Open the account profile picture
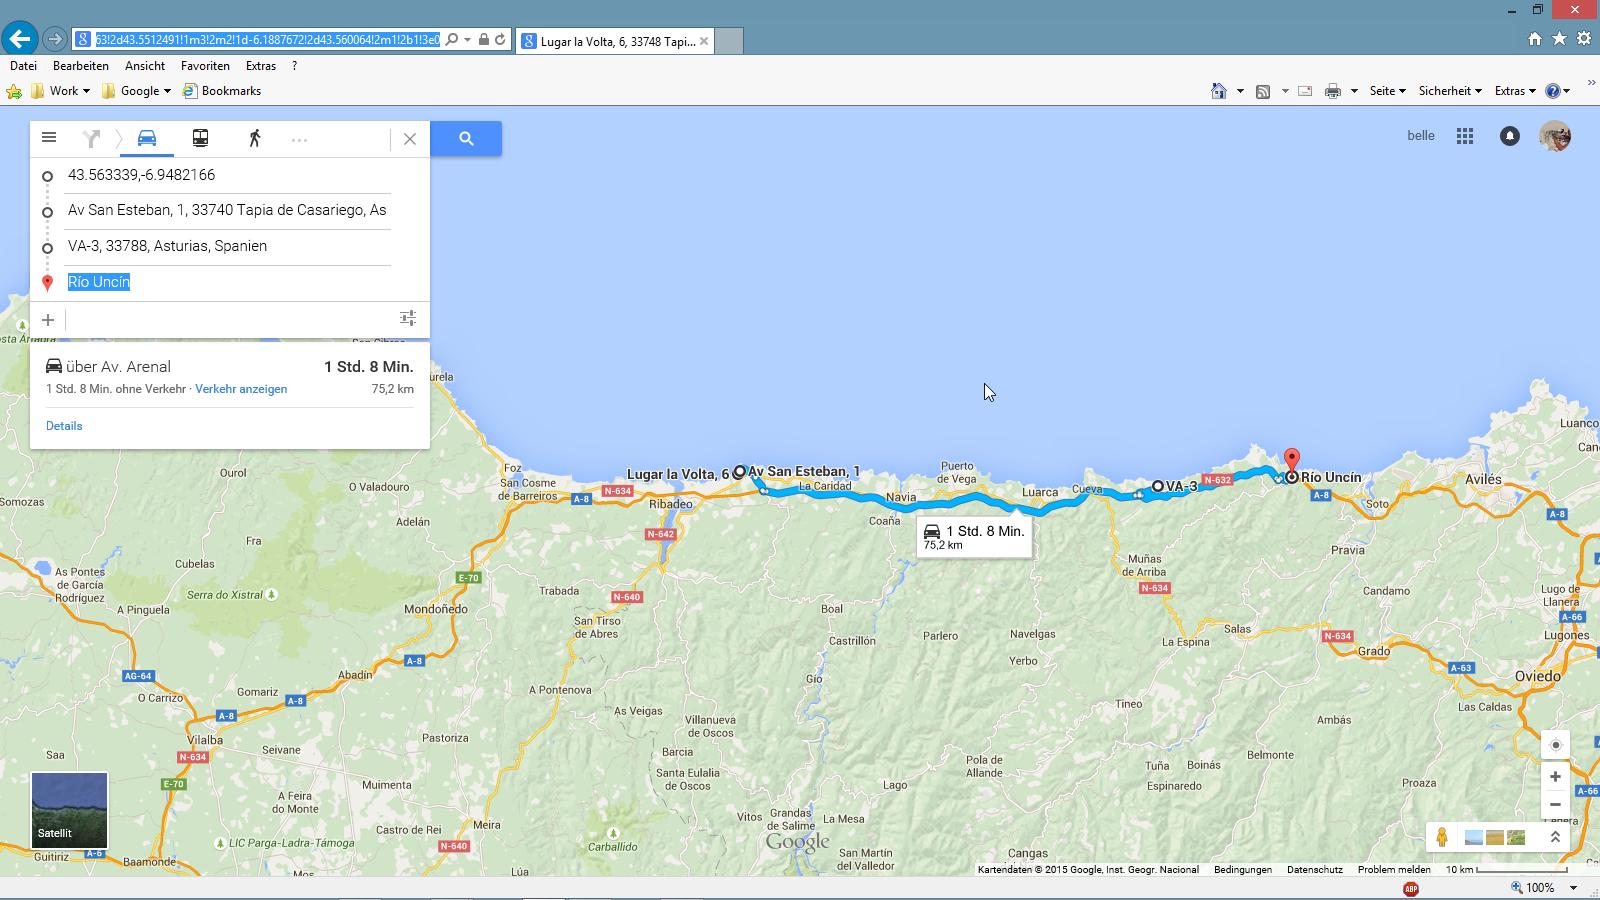The height and width of the screenshot is (900, 1600). click(1555, 136)
